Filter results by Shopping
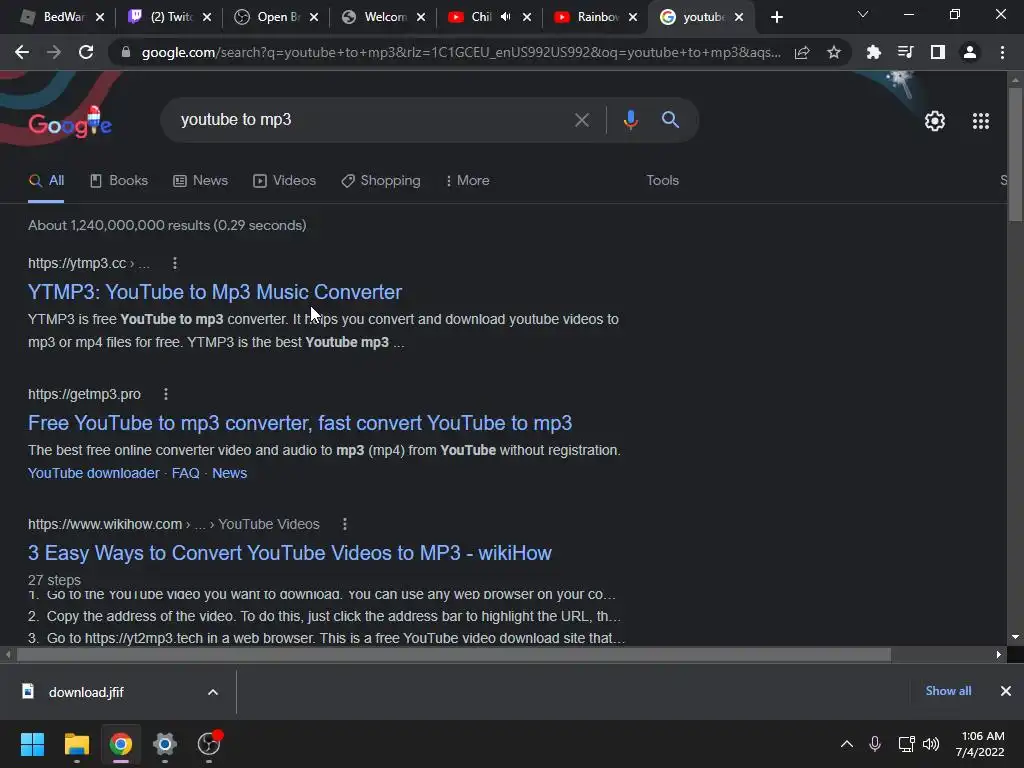The height and width of the screenshot is (768, 1024). [381, 181]
